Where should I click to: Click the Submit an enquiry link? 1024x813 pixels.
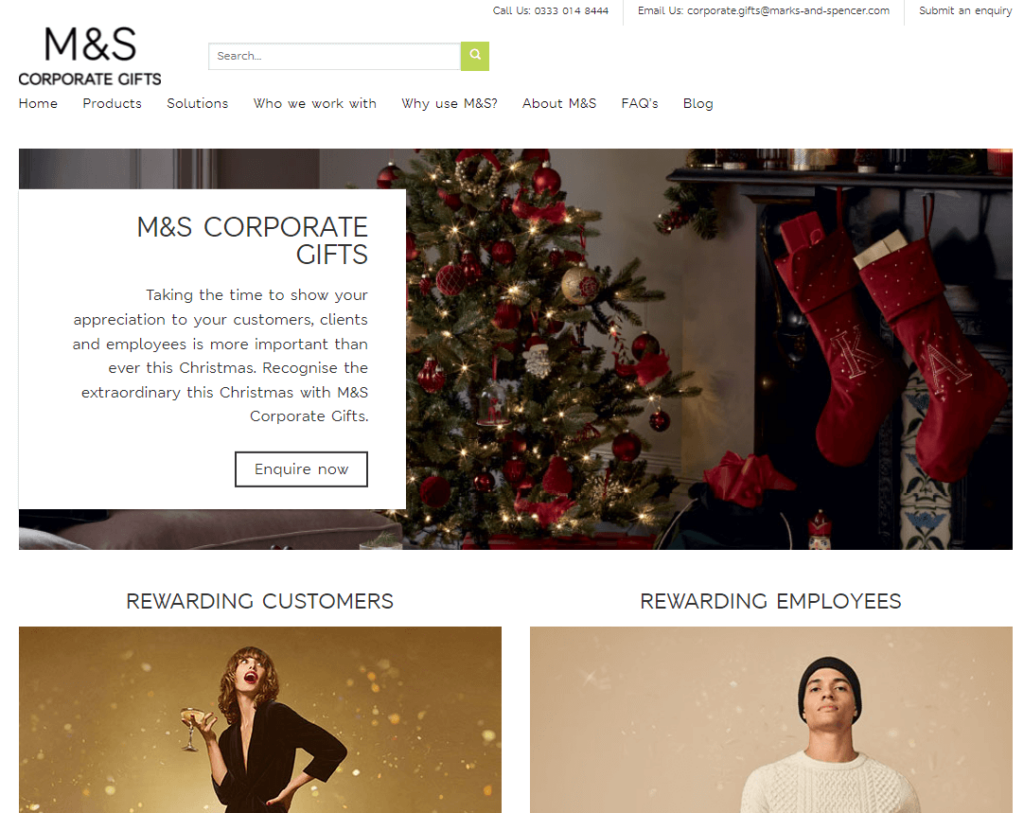(965, 10)
